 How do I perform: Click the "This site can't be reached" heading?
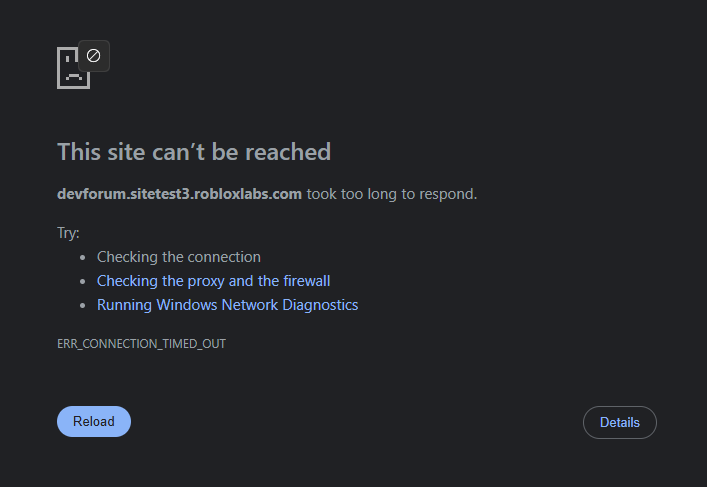(194, 152)
